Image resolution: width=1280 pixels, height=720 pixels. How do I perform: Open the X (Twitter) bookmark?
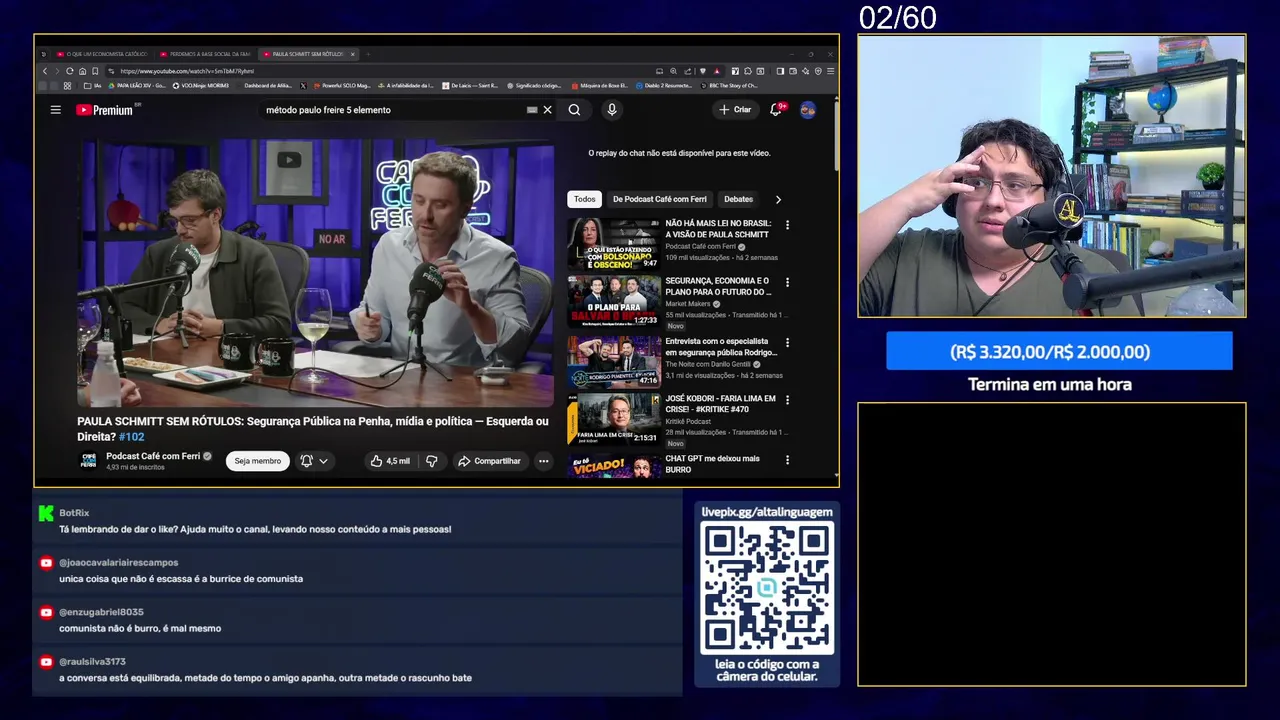pyautogui.click(x=303, y=86)
